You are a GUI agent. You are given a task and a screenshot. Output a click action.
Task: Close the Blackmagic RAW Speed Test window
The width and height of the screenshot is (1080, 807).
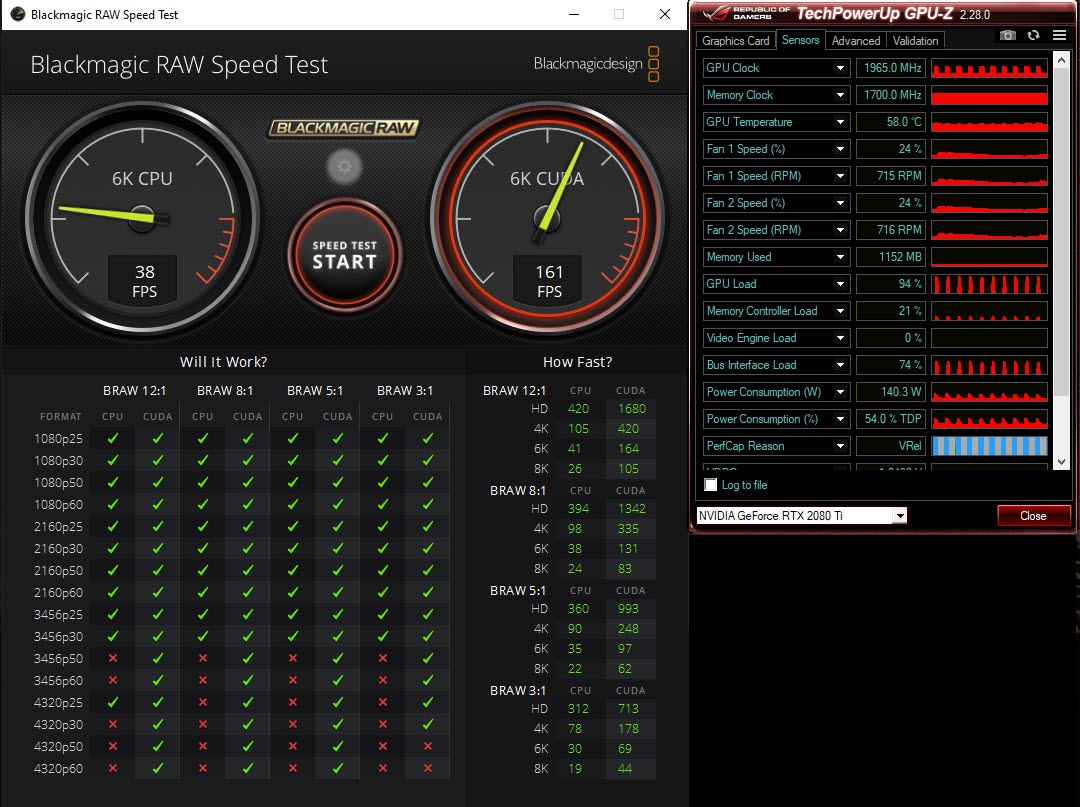(x=665, y=14)
